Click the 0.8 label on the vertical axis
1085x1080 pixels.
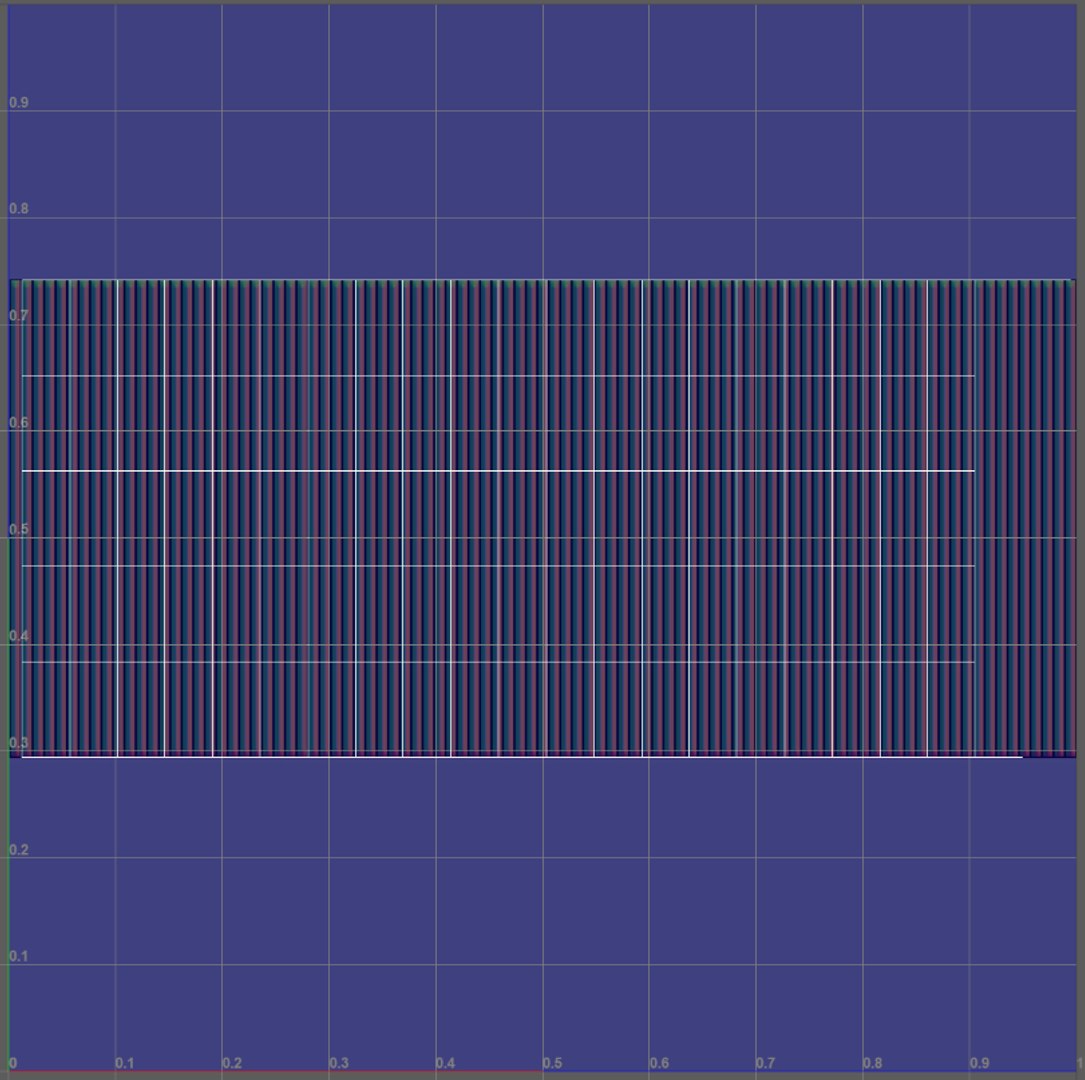click(x=19, y=209)
